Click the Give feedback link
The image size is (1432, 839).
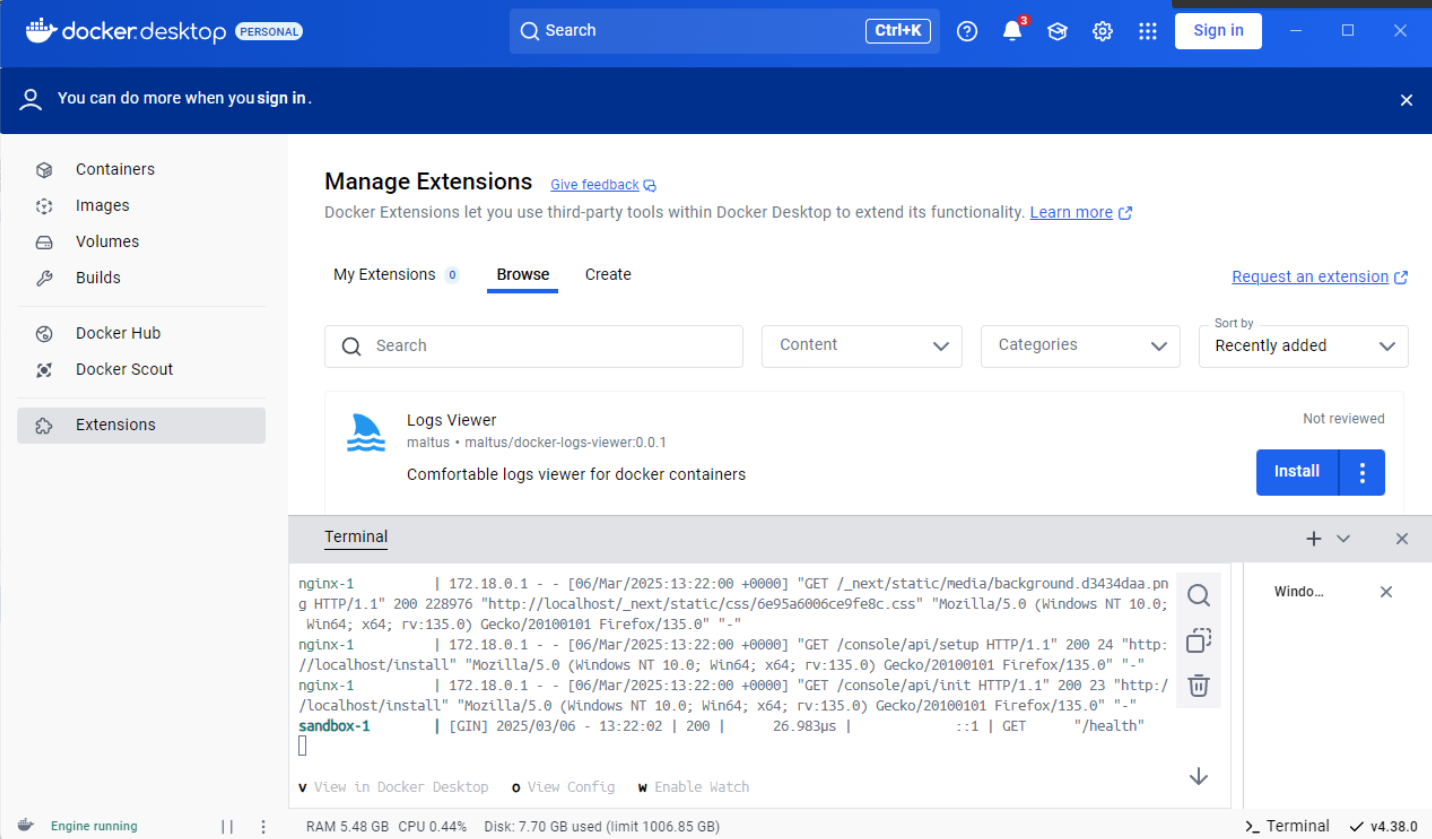[603, 185]
